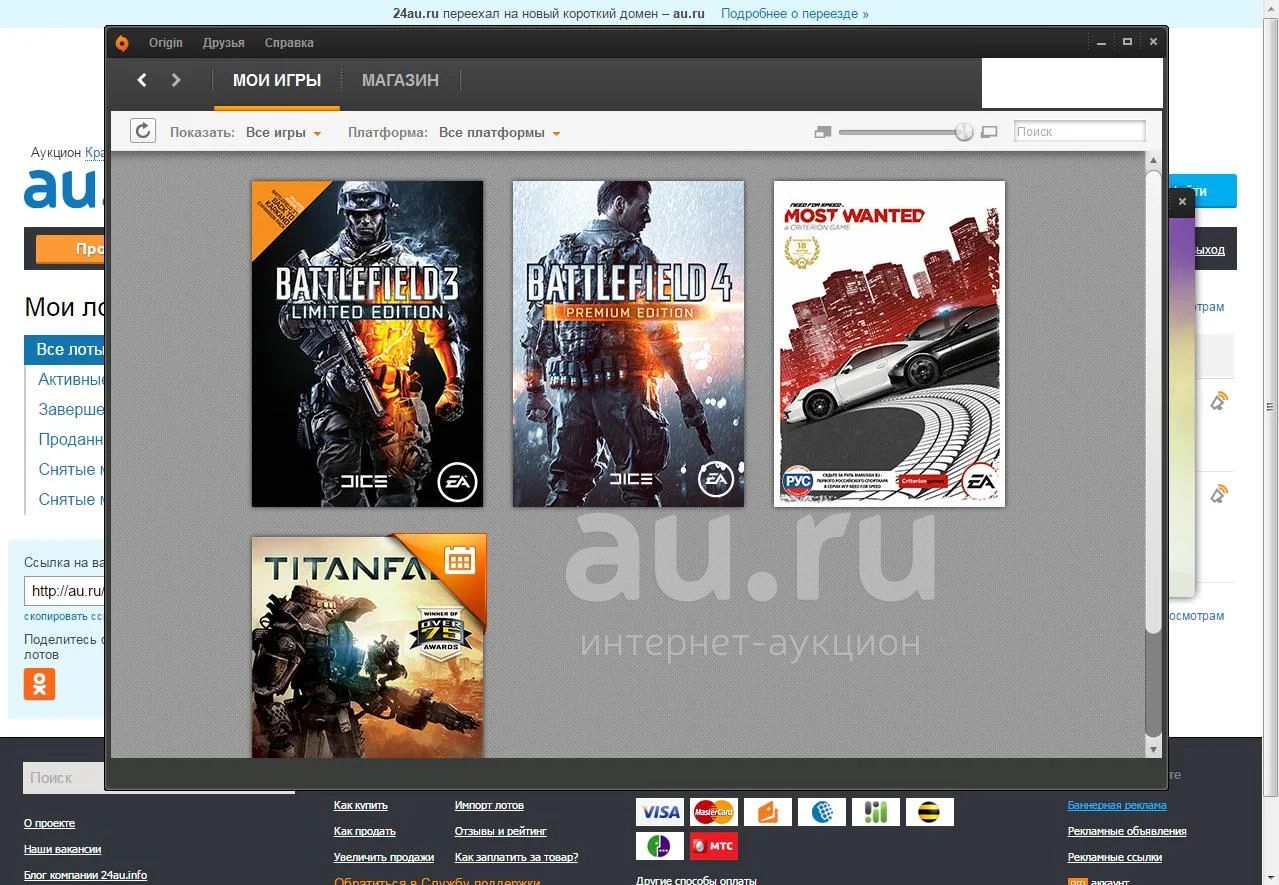Select the Battlefield 4 Premium Edition cover

coord(628,344)
